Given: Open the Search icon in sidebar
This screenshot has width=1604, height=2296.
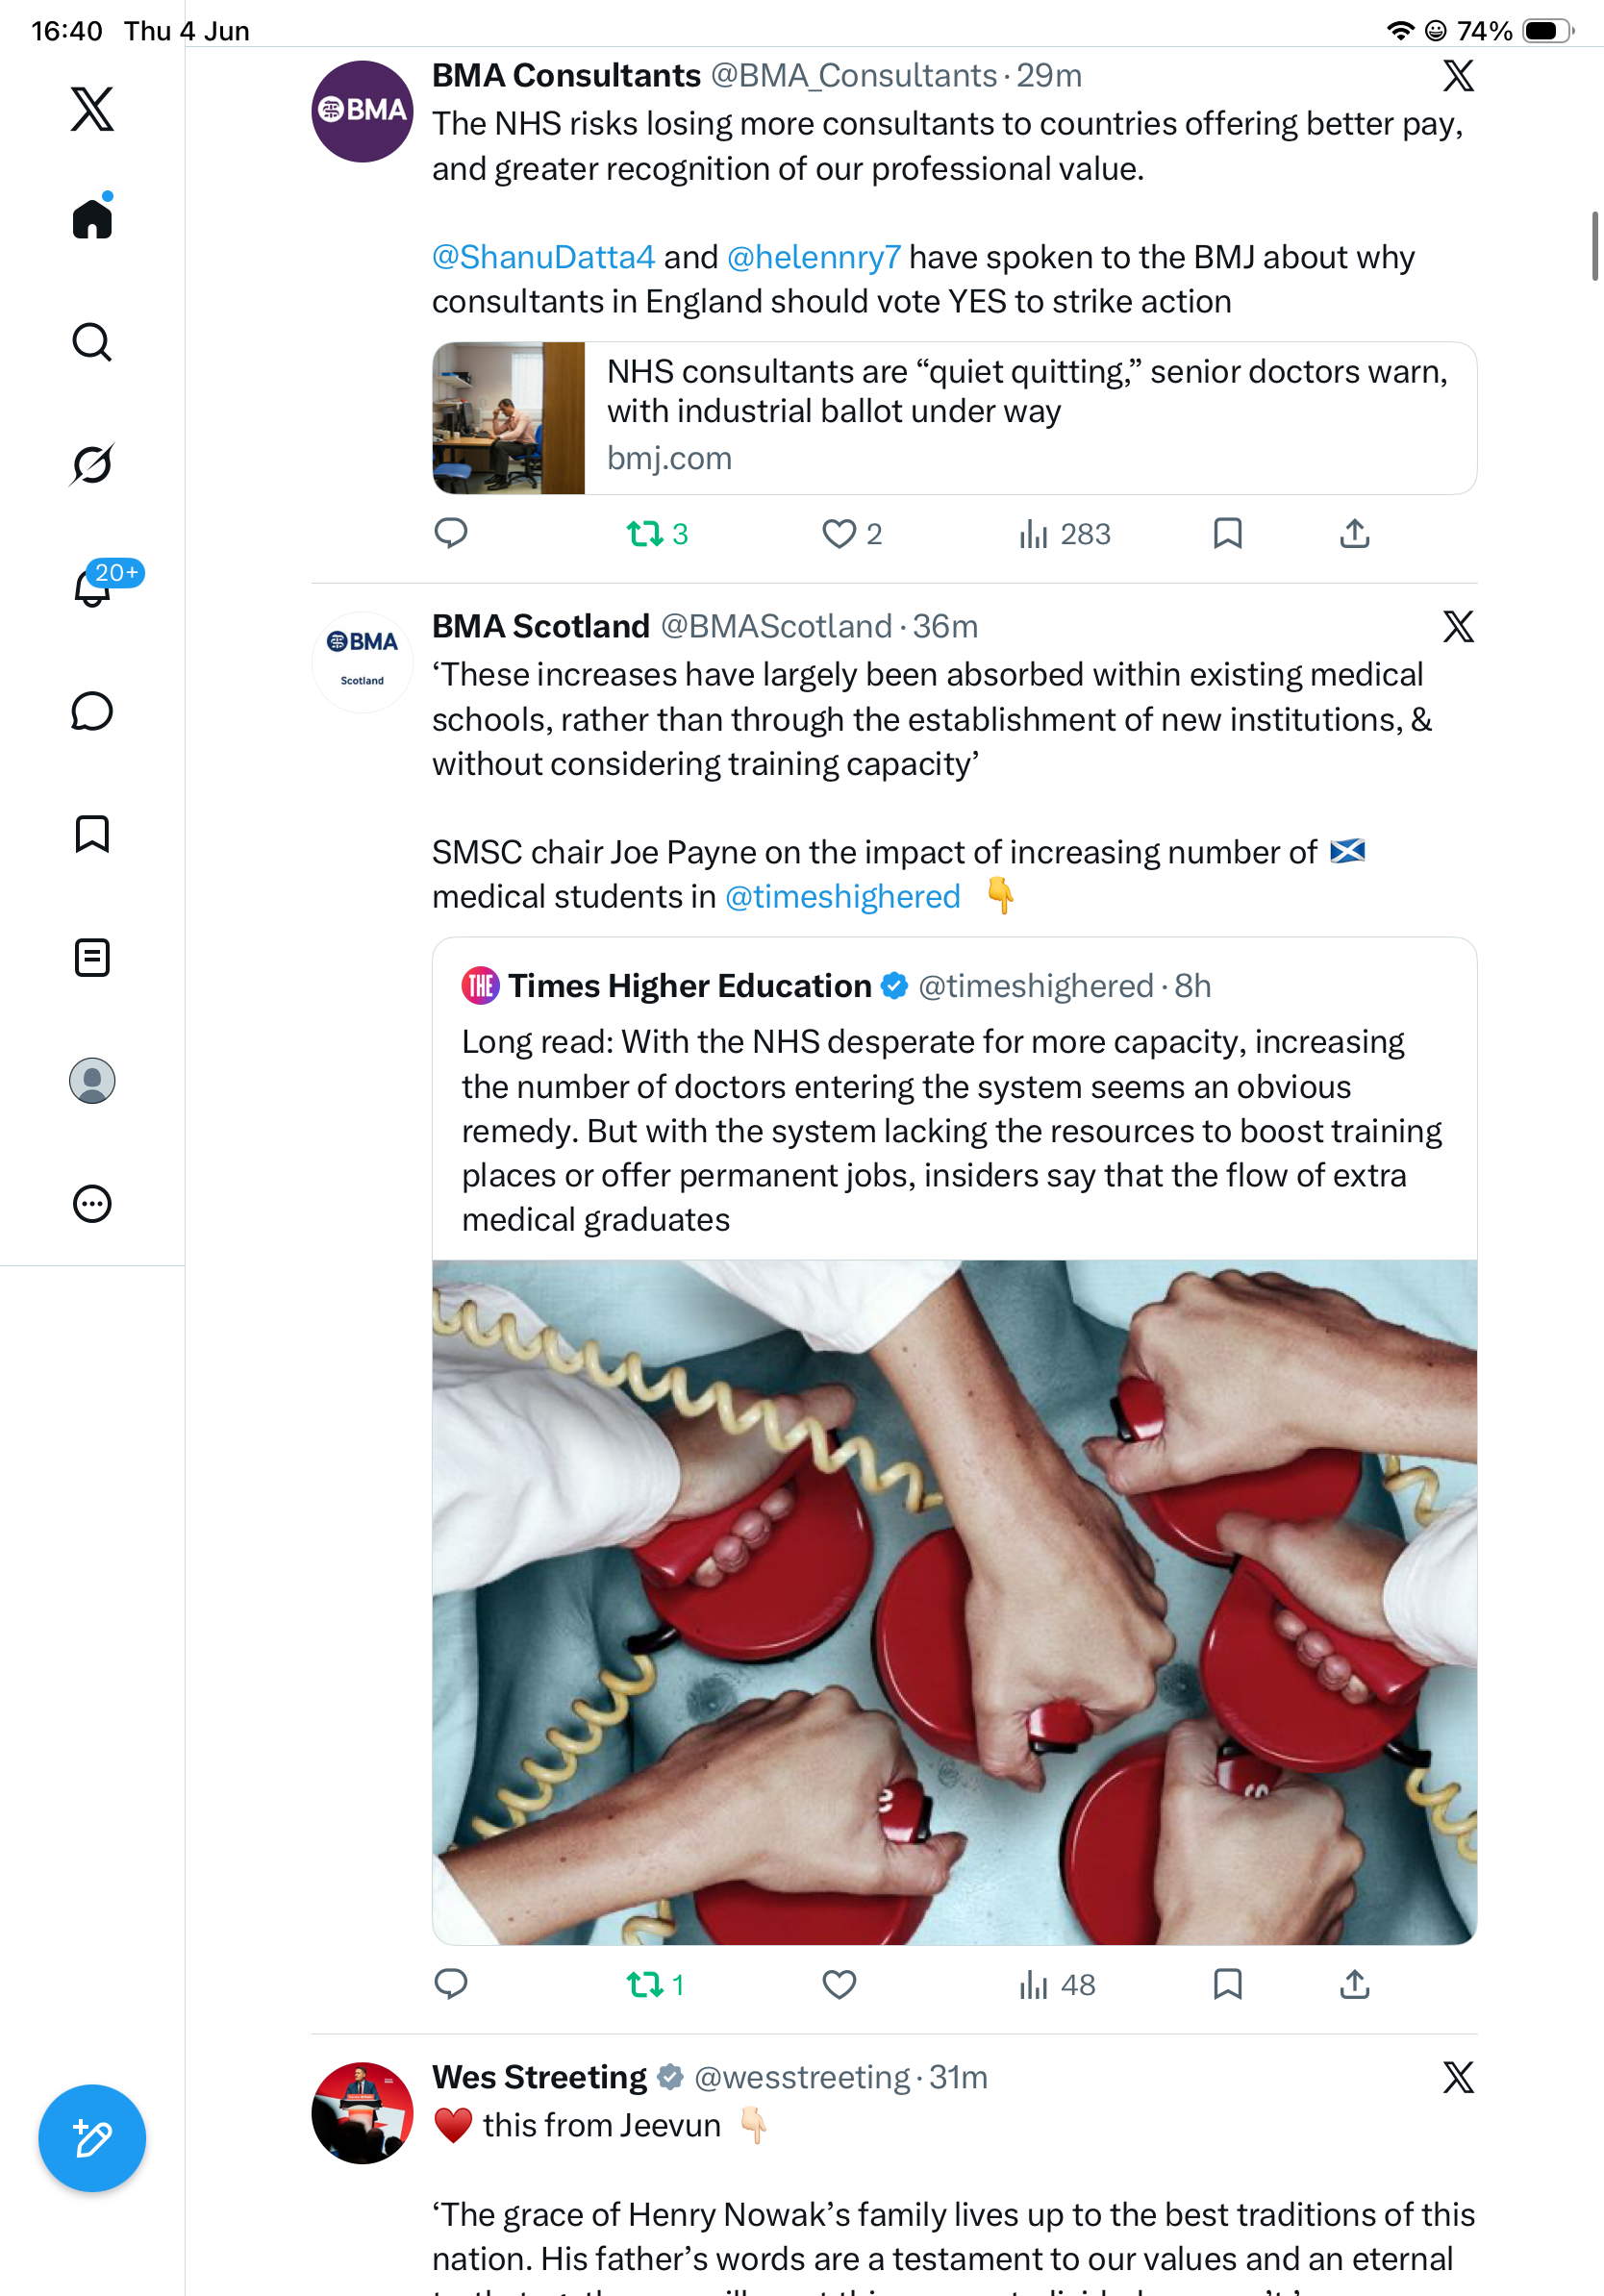Looking at the screenshot, I should 92,342.
